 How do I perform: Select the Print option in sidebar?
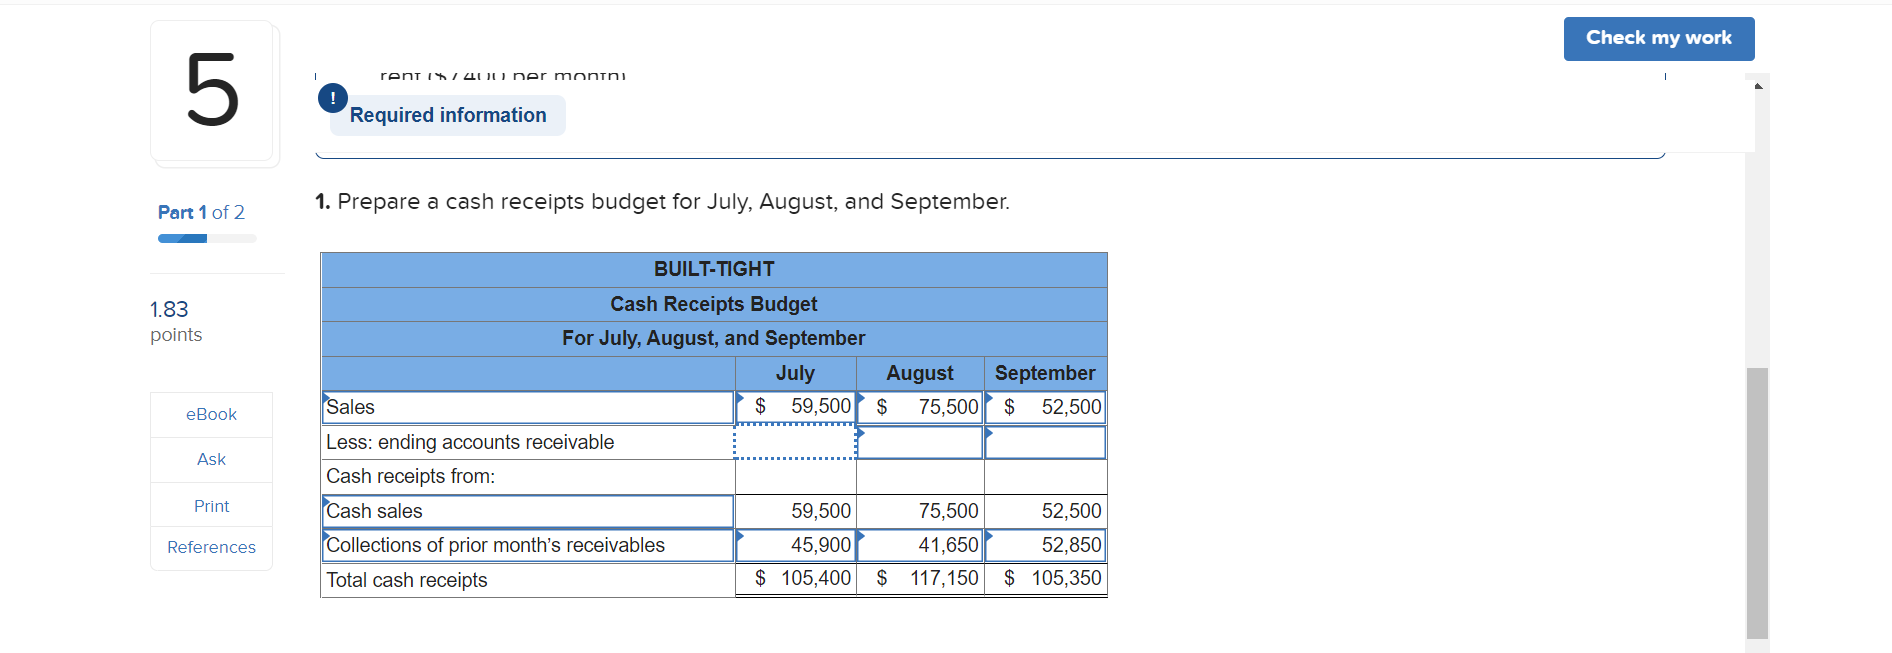(x=211, y=506)
